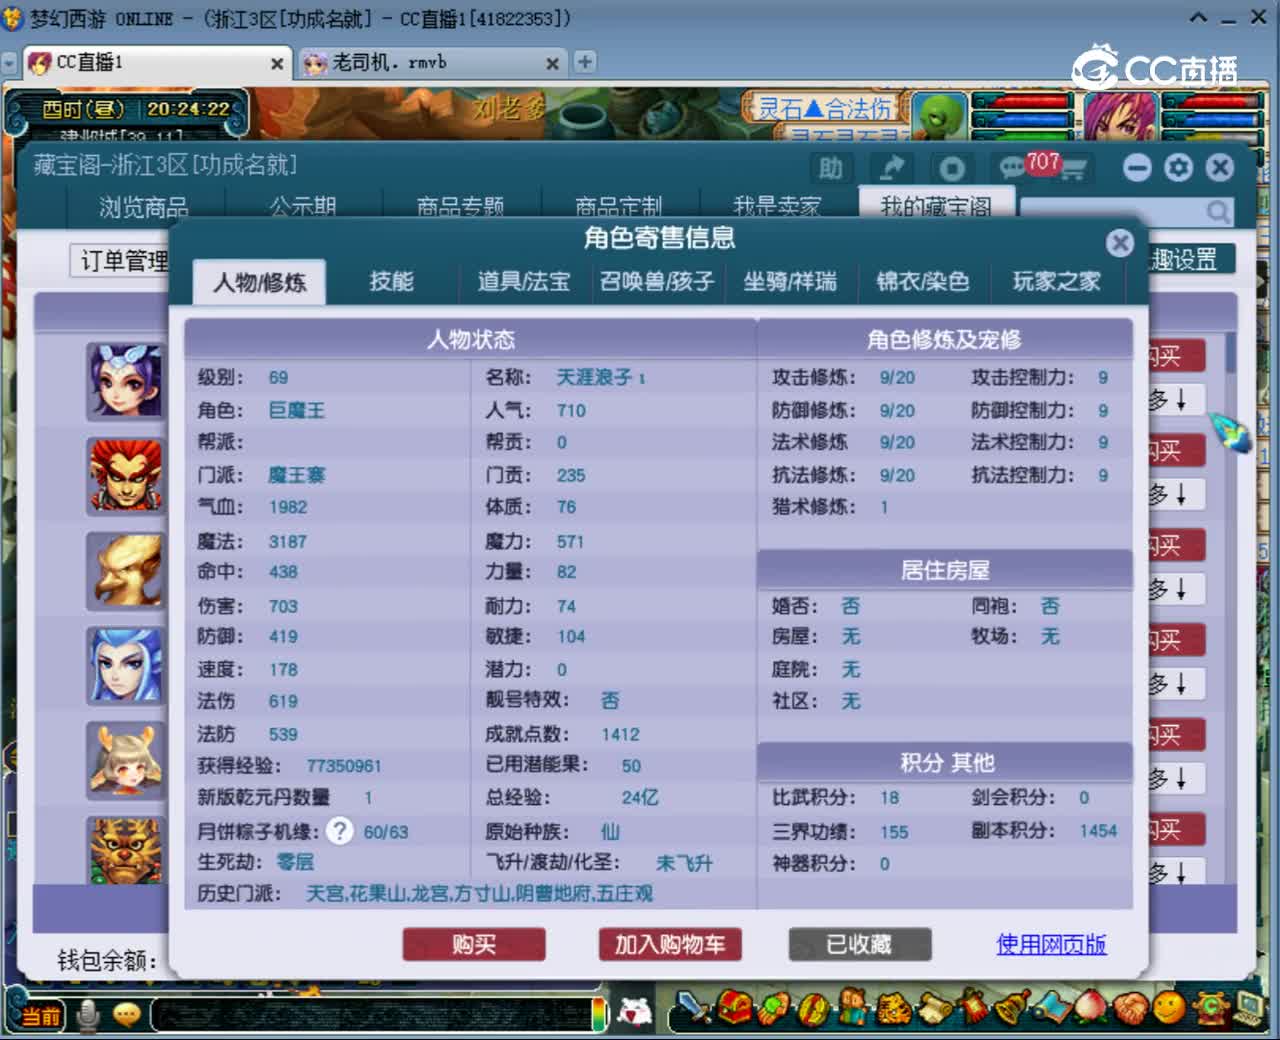1280x1040 pixels.
Task: Open the 使用网页版 link
Action: coord(1051,944)
